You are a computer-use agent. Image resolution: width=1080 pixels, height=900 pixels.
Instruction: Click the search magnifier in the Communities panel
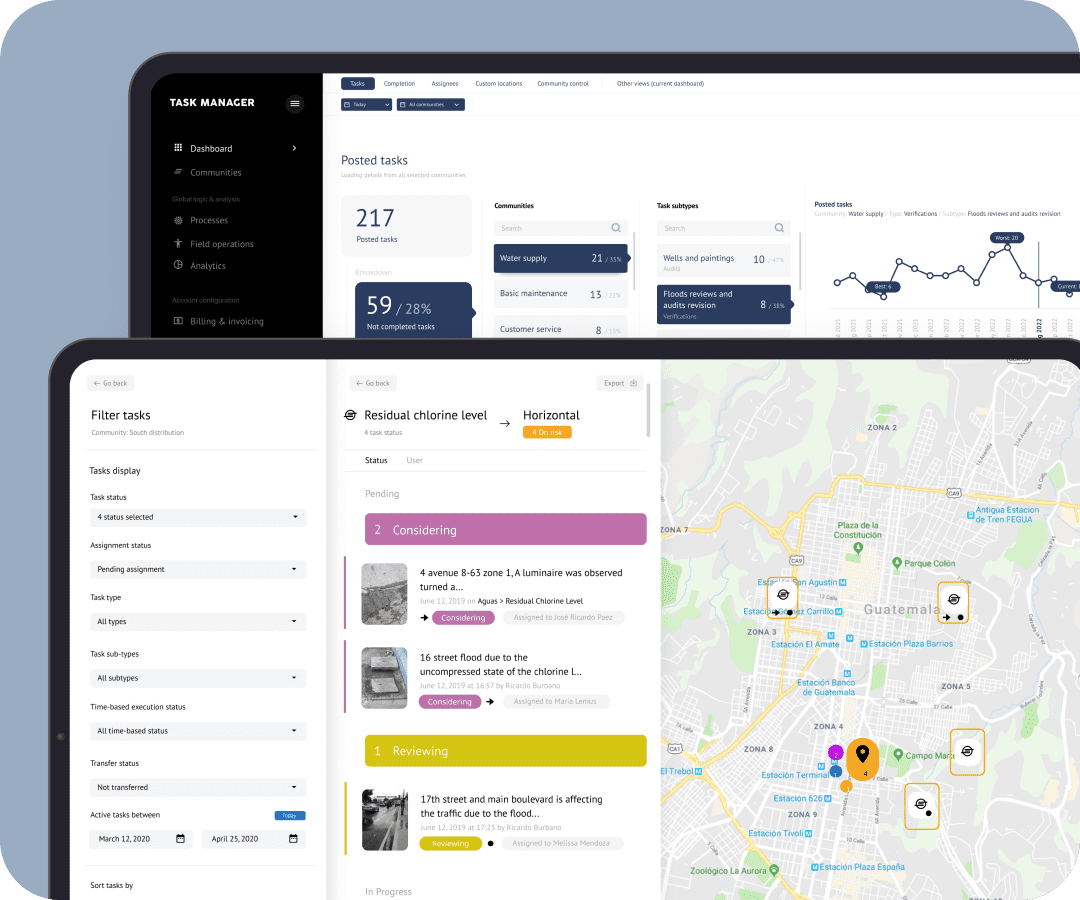[615, 227]
